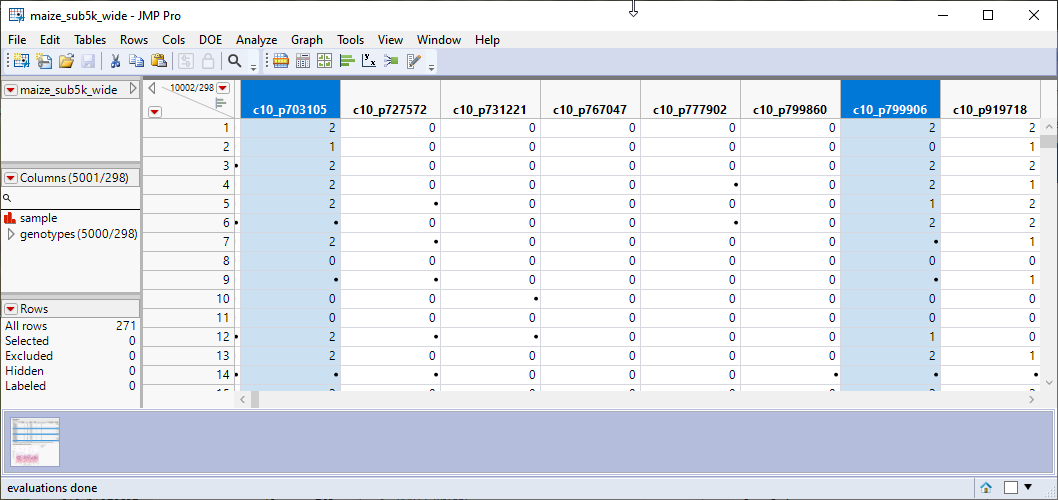Click the Cut scissors icon
Viewport: 1058px width, 500px height.
pyautogui.click(x=115, y=61)
